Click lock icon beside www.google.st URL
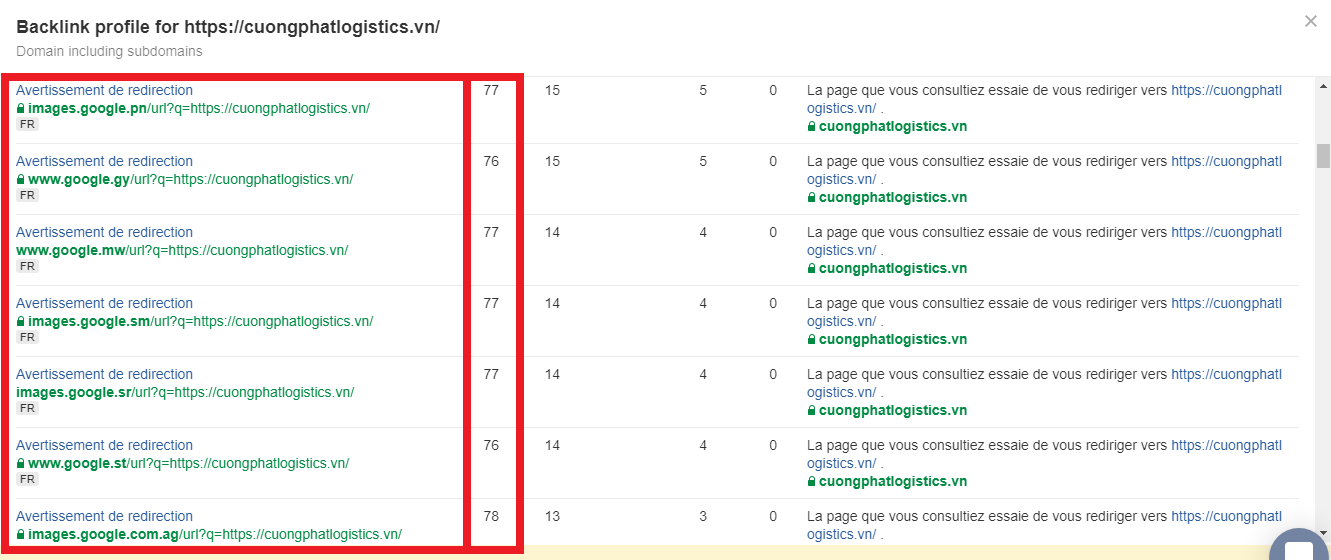This screenshot has height=560, width=1331. 21,464
